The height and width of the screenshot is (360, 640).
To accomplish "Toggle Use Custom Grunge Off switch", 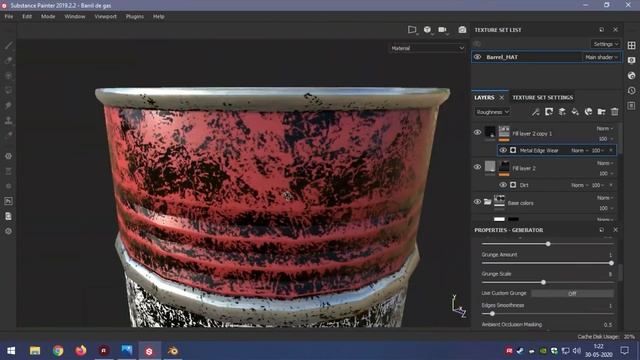I will point(572,293).
